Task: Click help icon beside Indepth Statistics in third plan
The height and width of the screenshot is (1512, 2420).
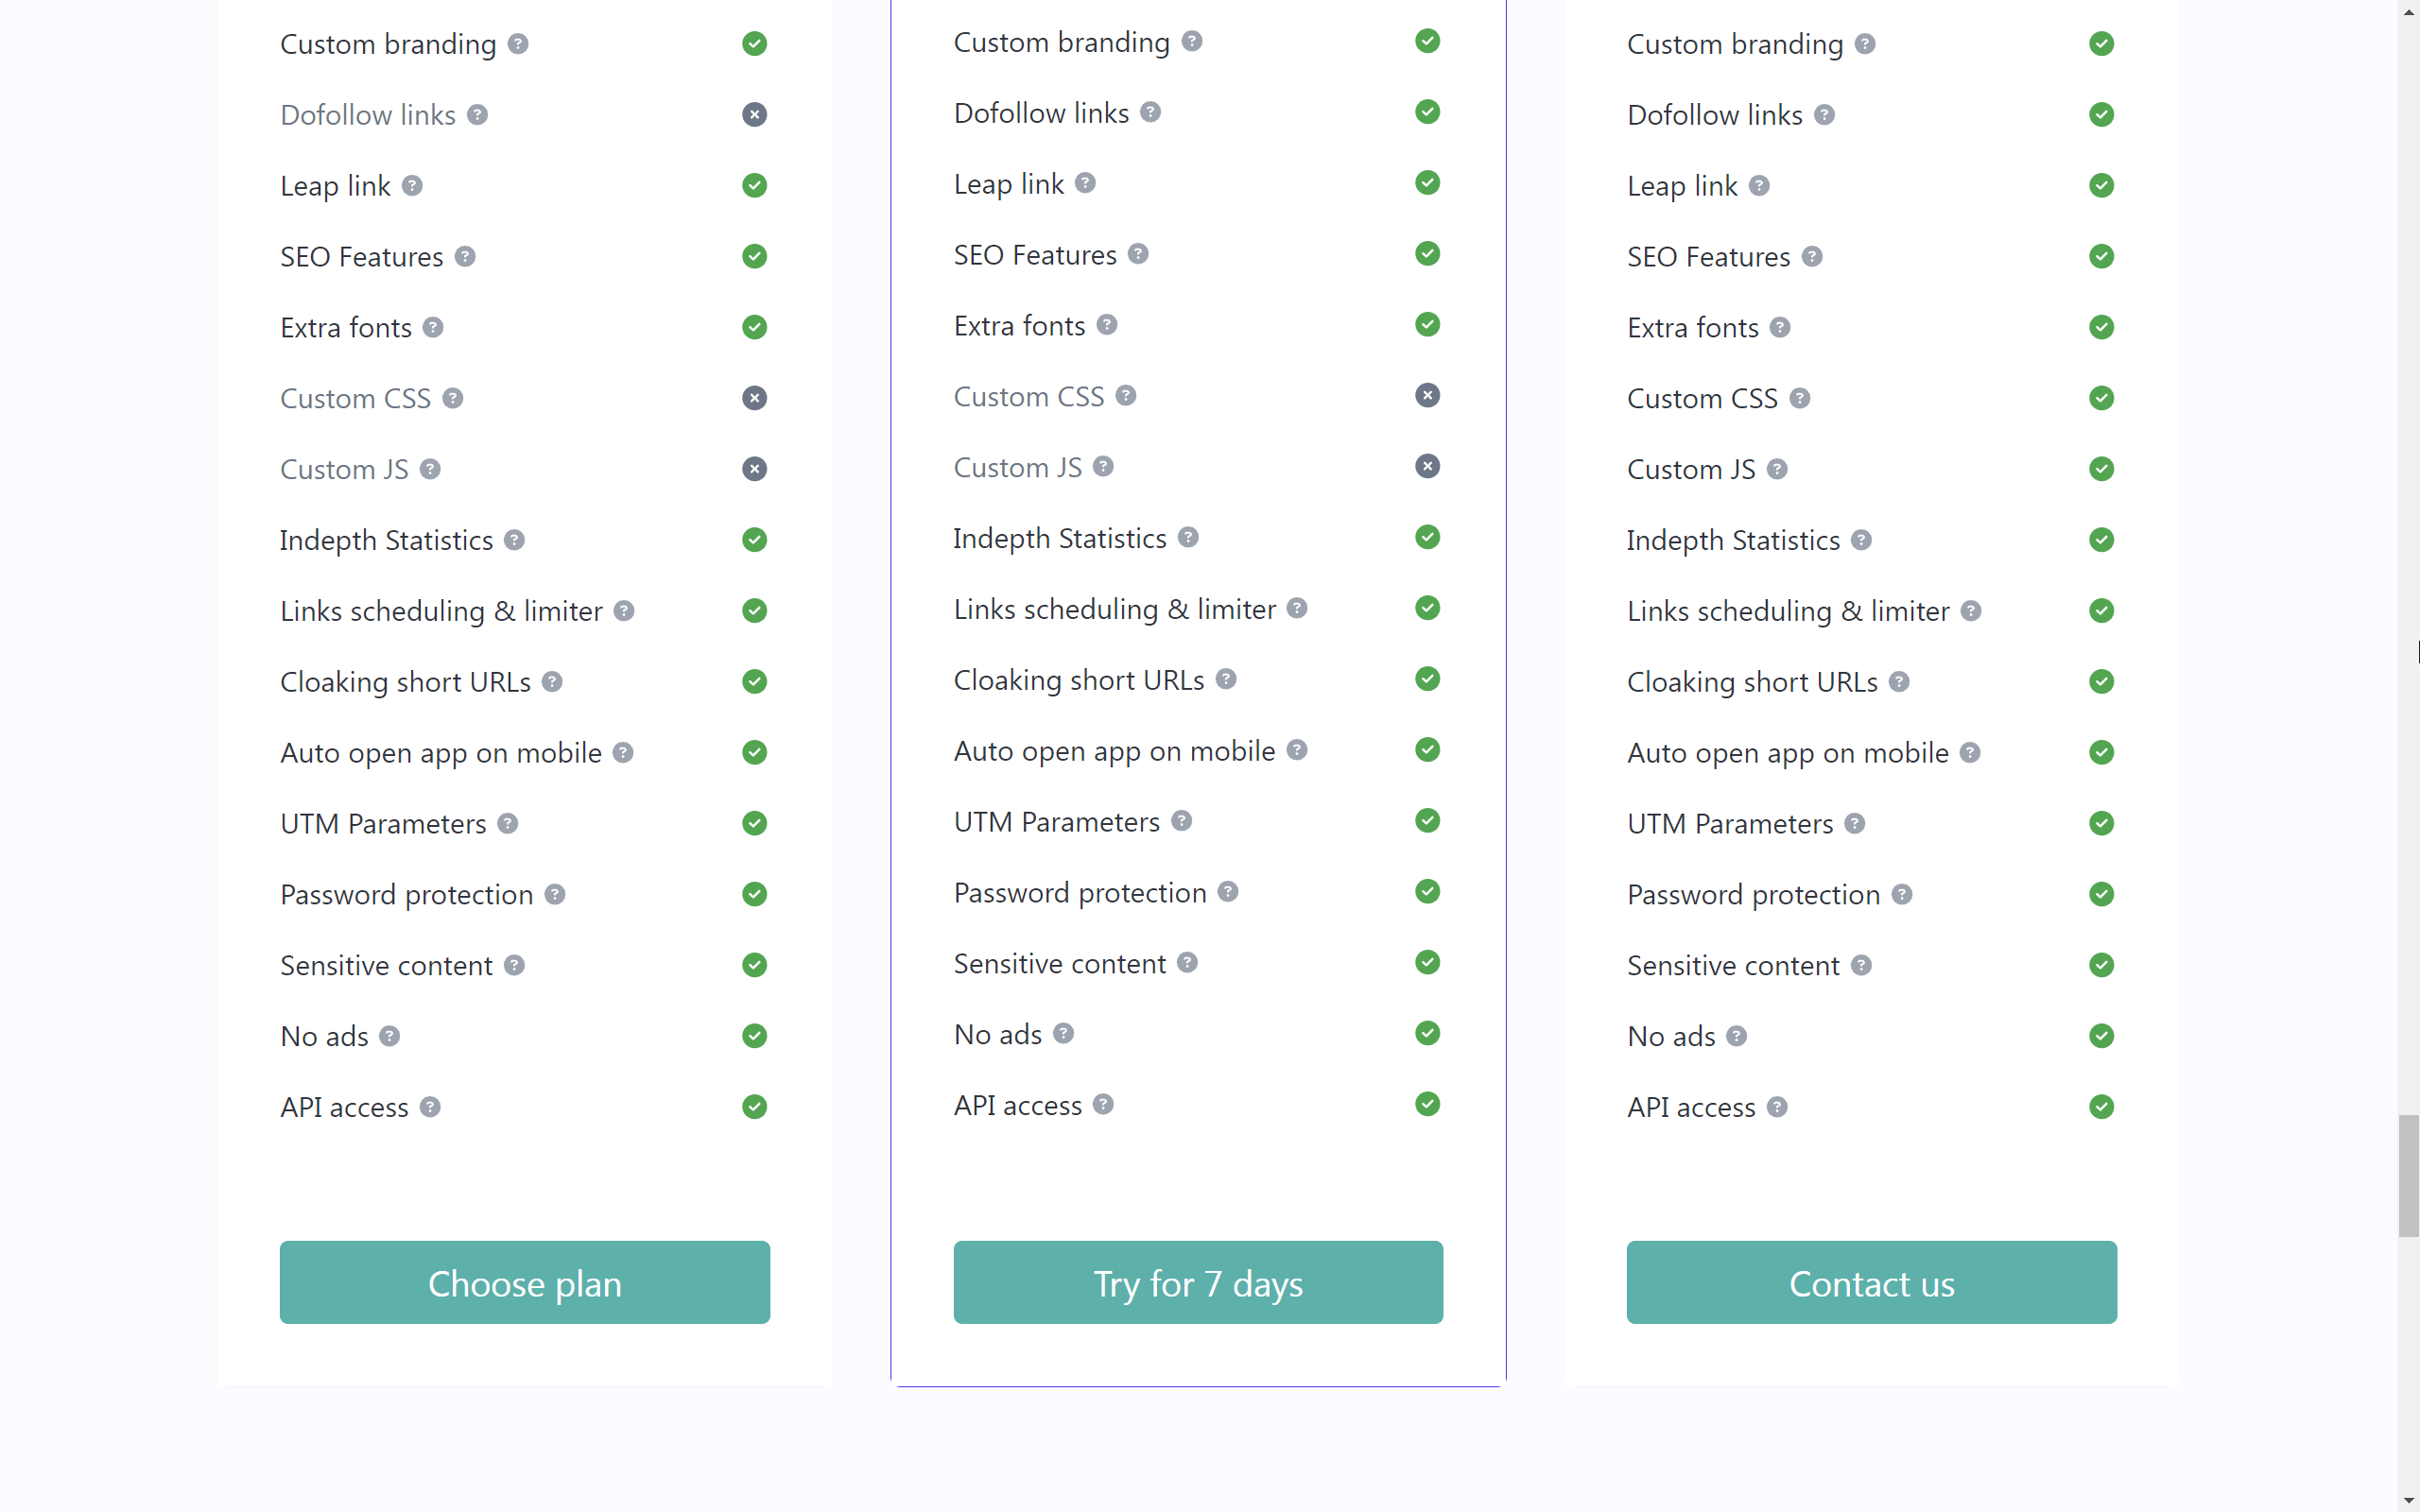Action: tap(1861, 540)
